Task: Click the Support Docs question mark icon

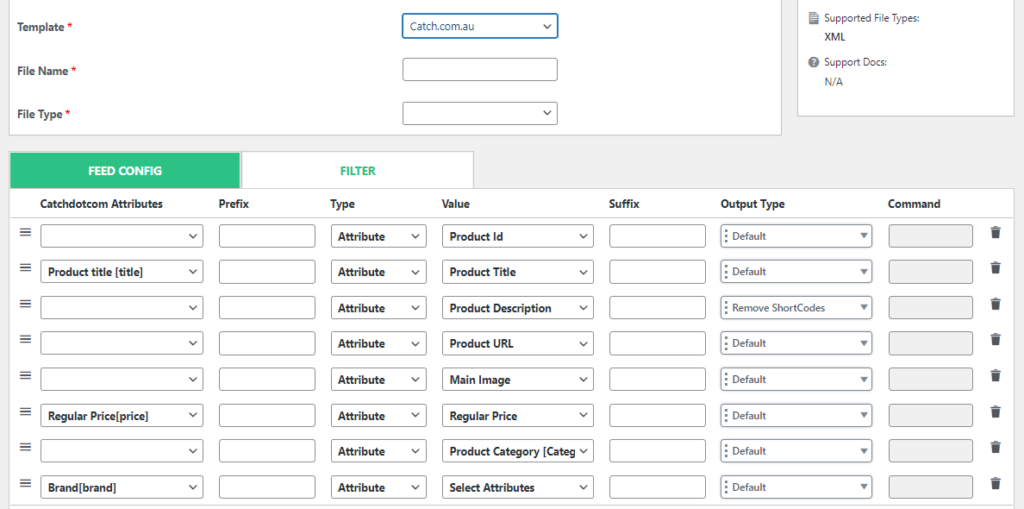Action: [x=813, y=63]
